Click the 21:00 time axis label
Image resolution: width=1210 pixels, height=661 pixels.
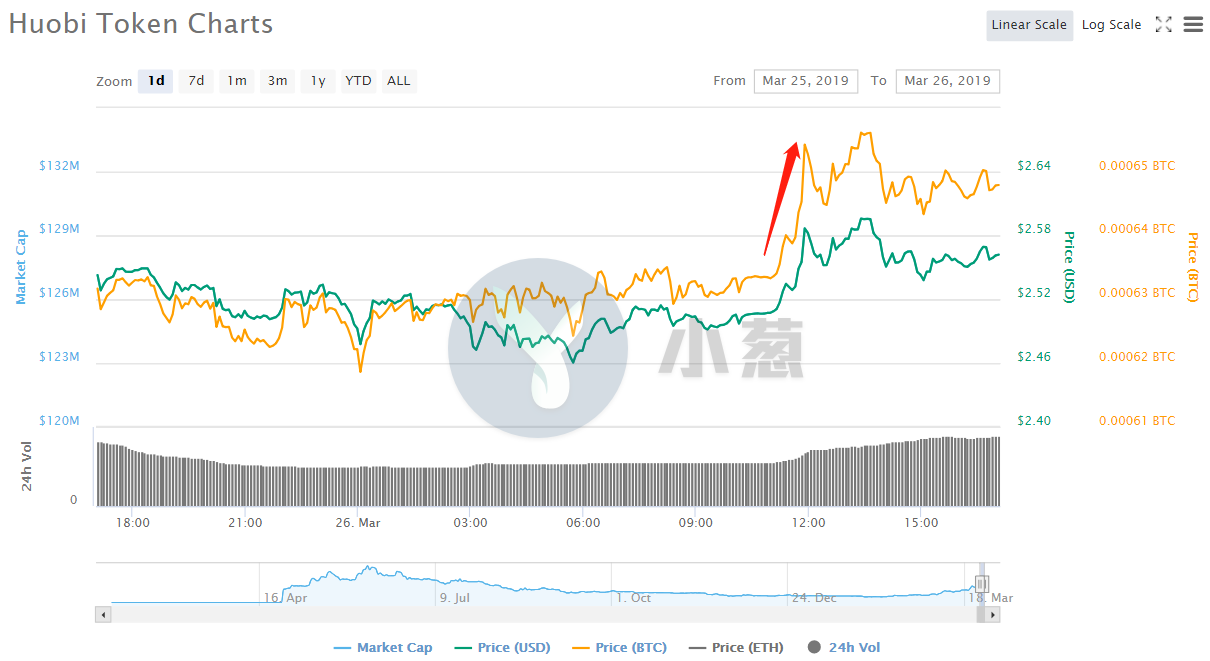245,523
